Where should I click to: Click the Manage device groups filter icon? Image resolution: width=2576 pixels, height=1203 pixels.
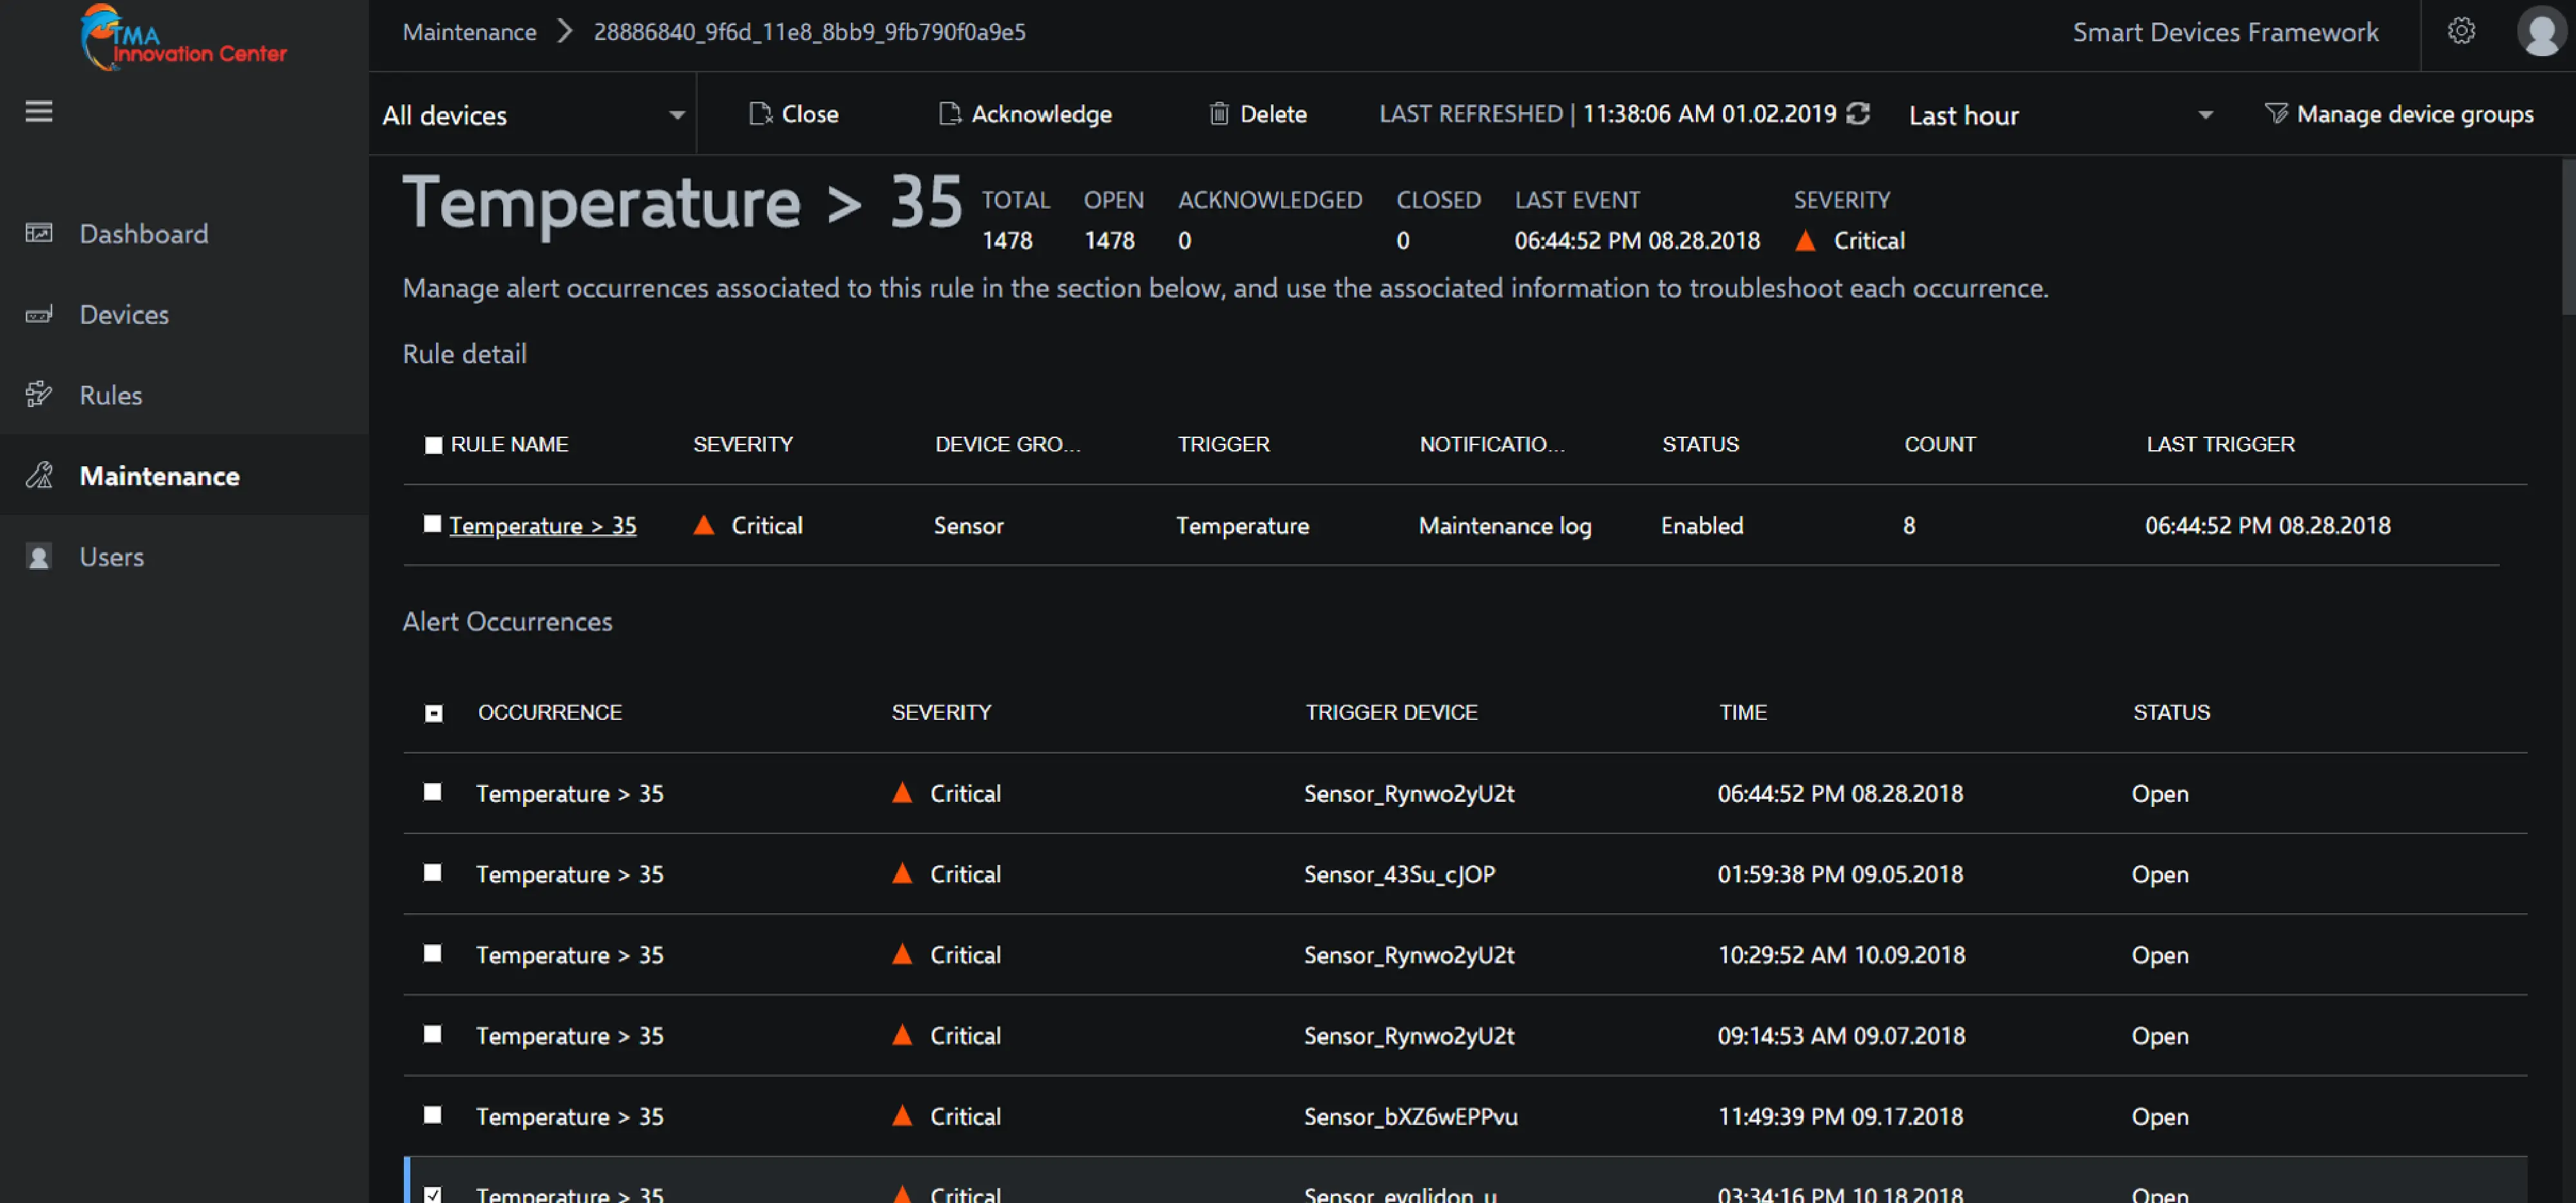(2276, 114)
